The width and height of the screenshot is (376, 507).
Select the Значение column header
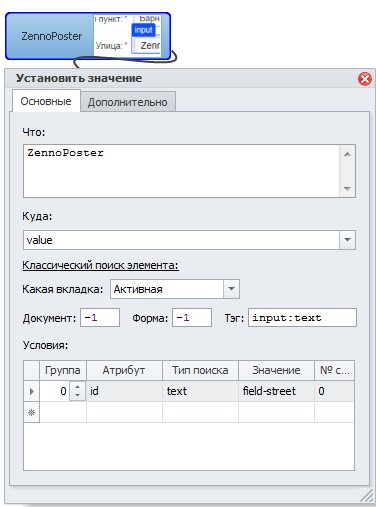coord(276,370)
